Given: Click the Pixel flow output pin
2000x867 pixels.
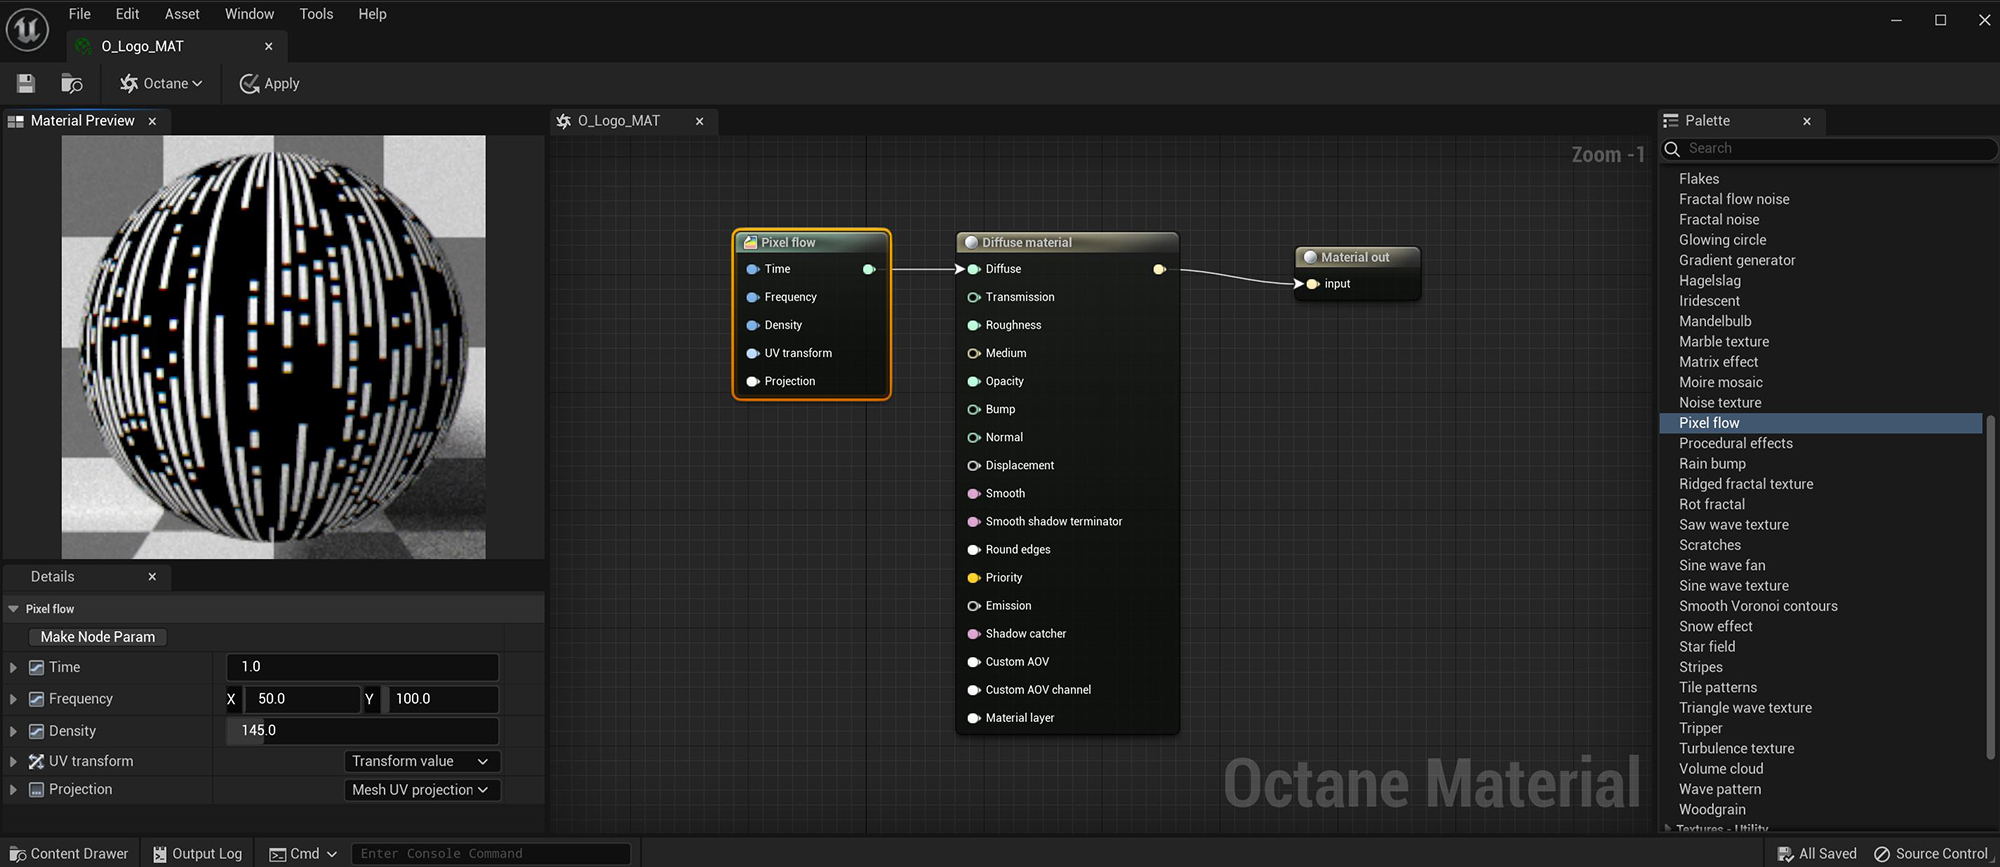Looking at the screenshot, I should tap(869, 269).
